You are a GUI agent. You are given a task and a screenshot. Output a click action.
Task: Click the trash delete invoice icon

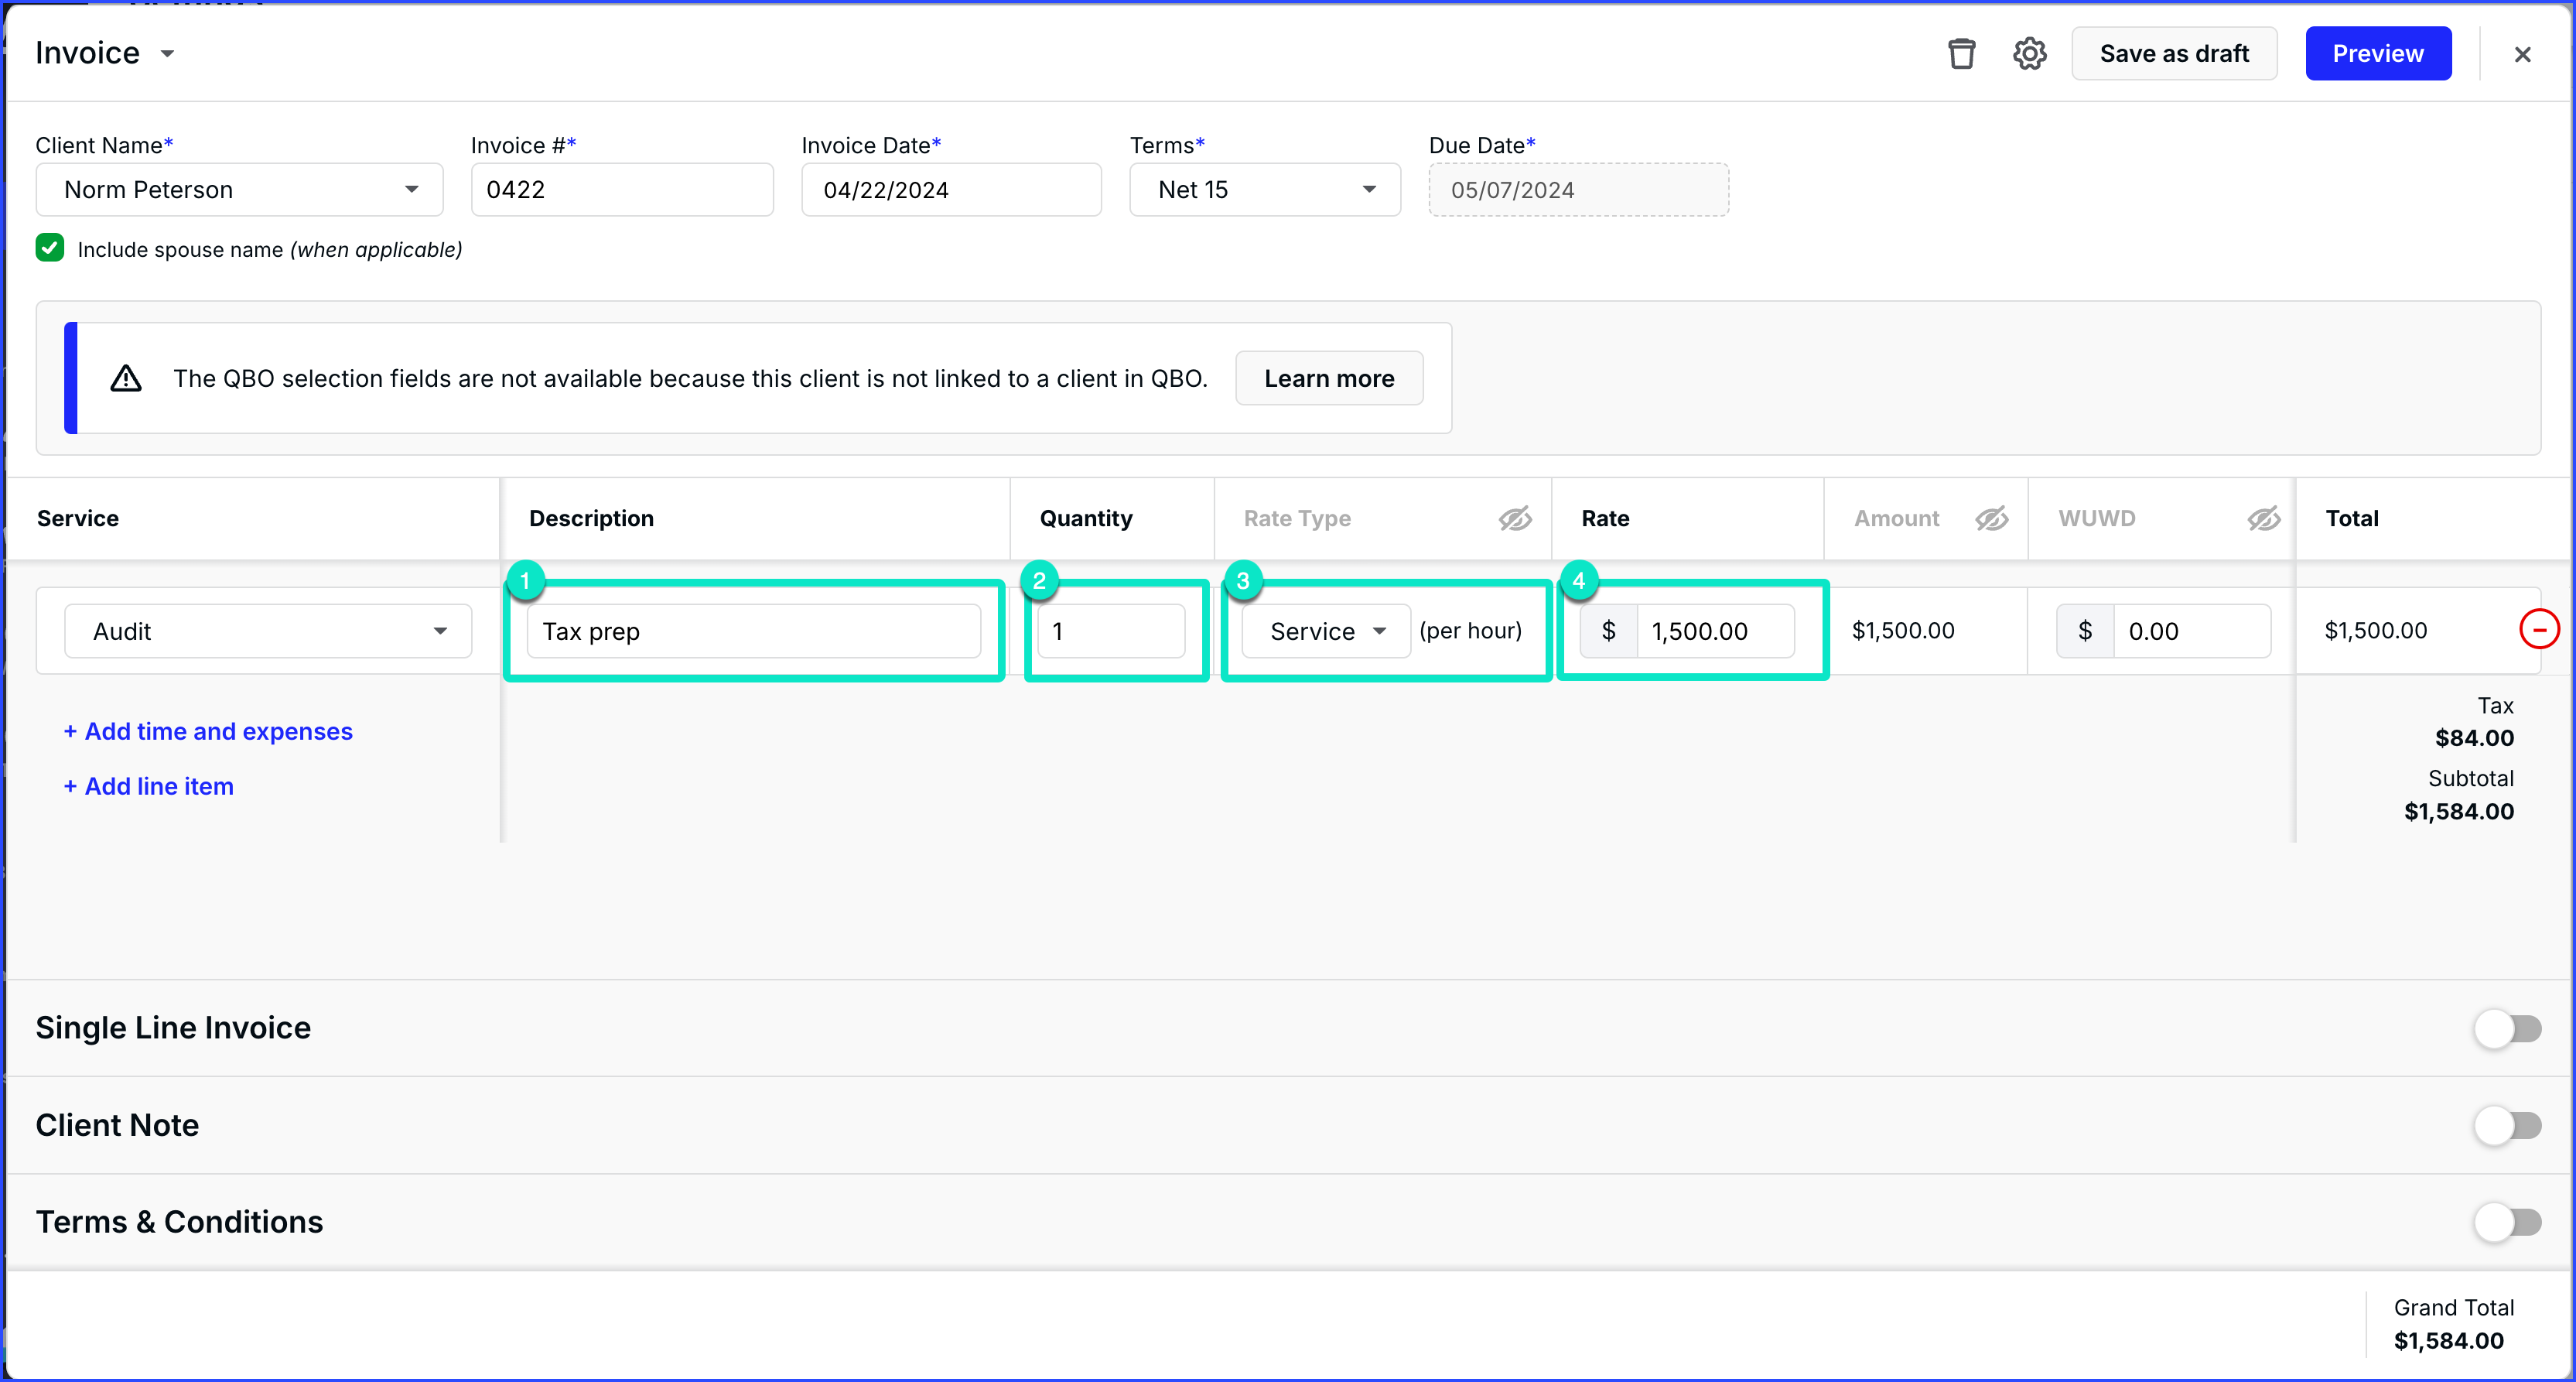tap(1961, 53)
